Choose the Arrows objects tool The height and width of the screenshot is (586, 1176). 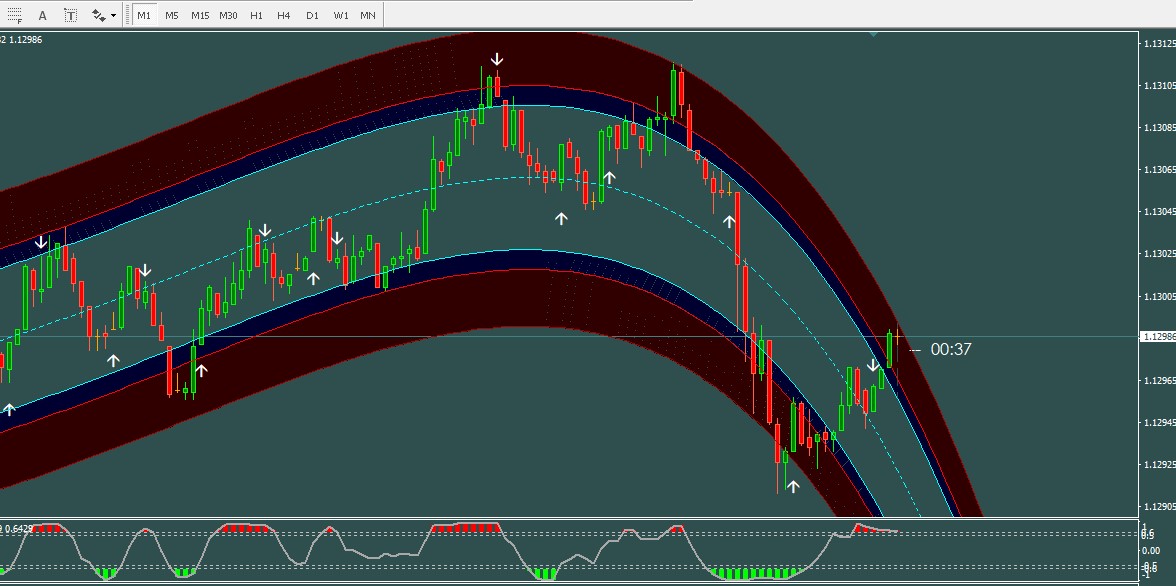pos(98,15)
